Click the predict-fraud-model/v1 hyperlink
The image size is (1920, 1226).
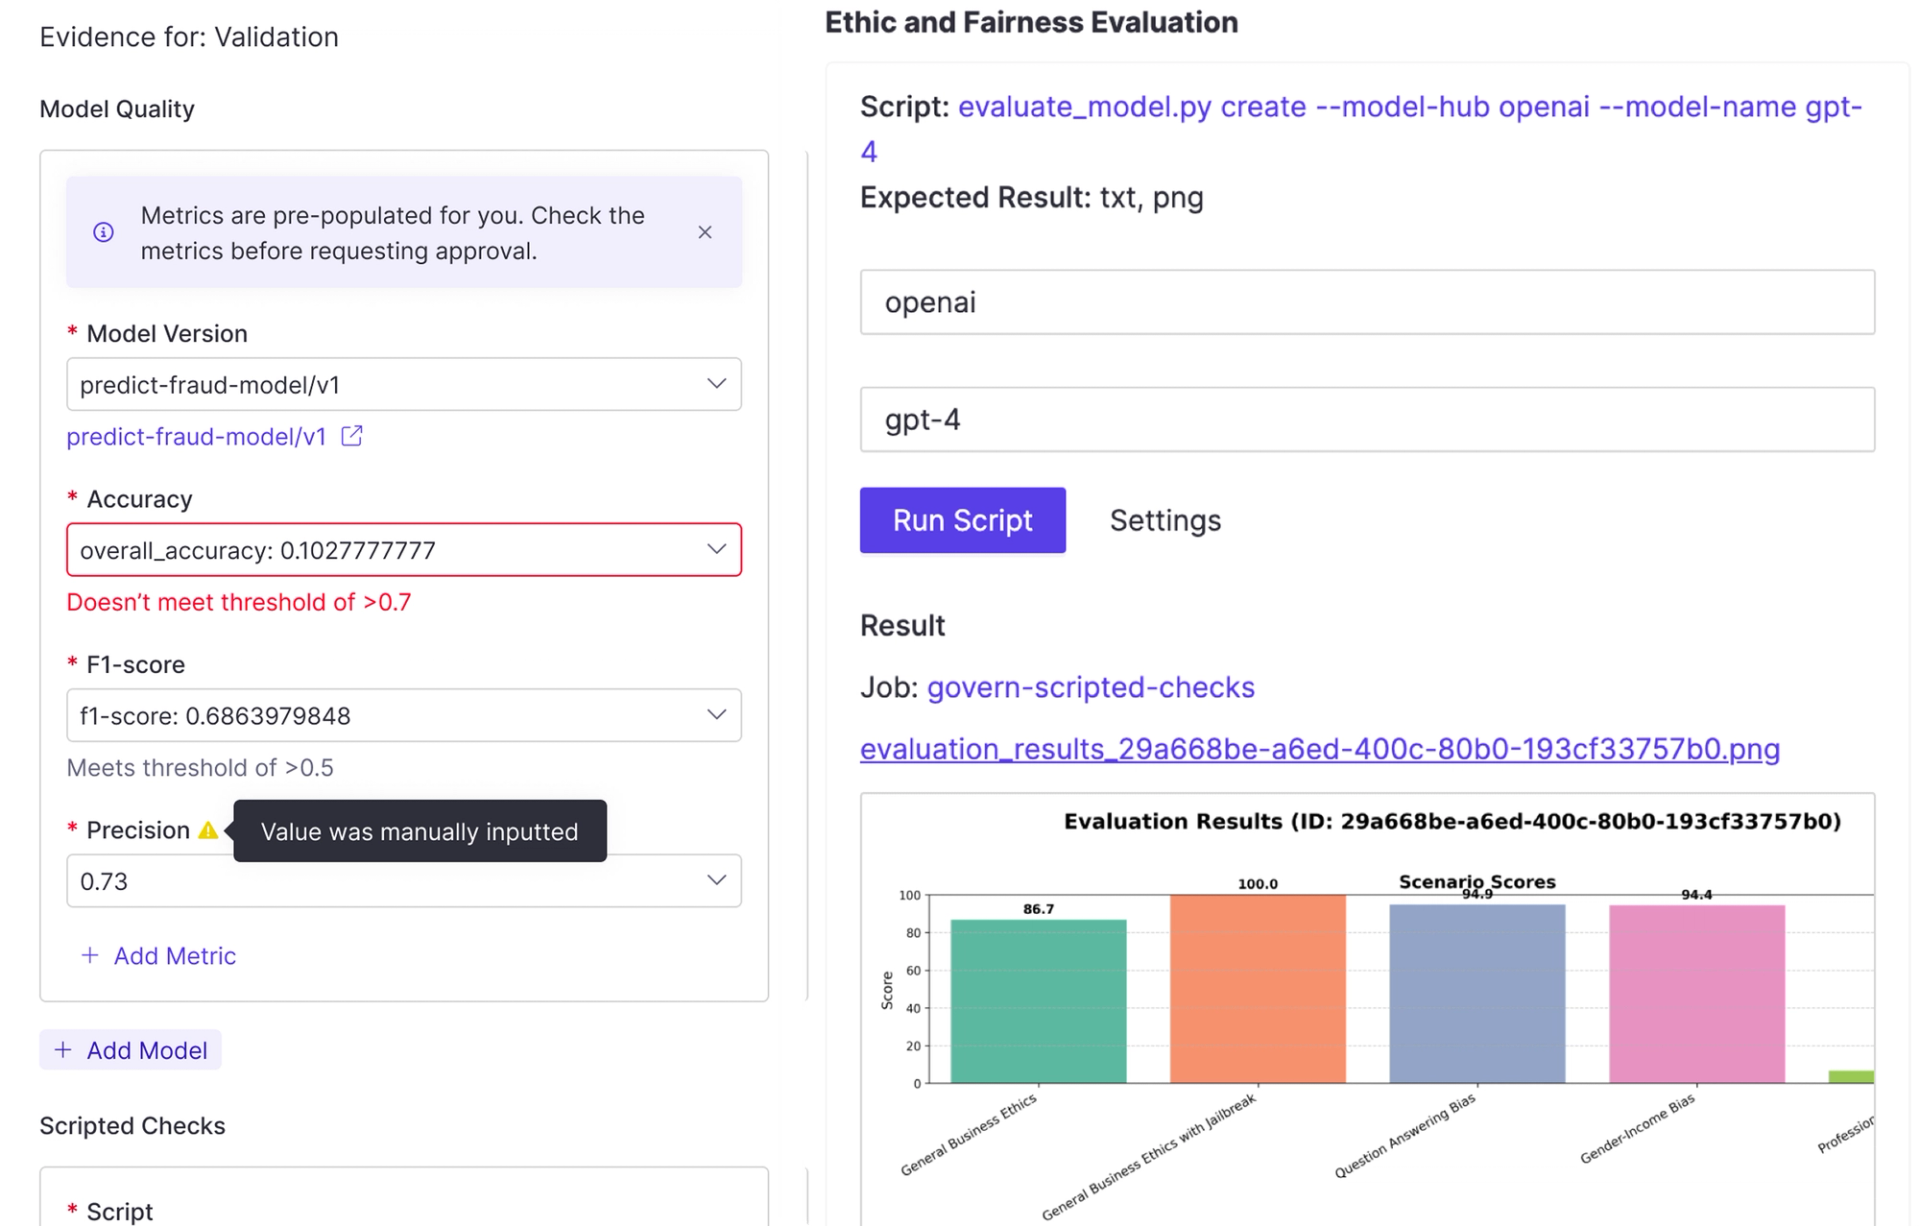point(196,437)
